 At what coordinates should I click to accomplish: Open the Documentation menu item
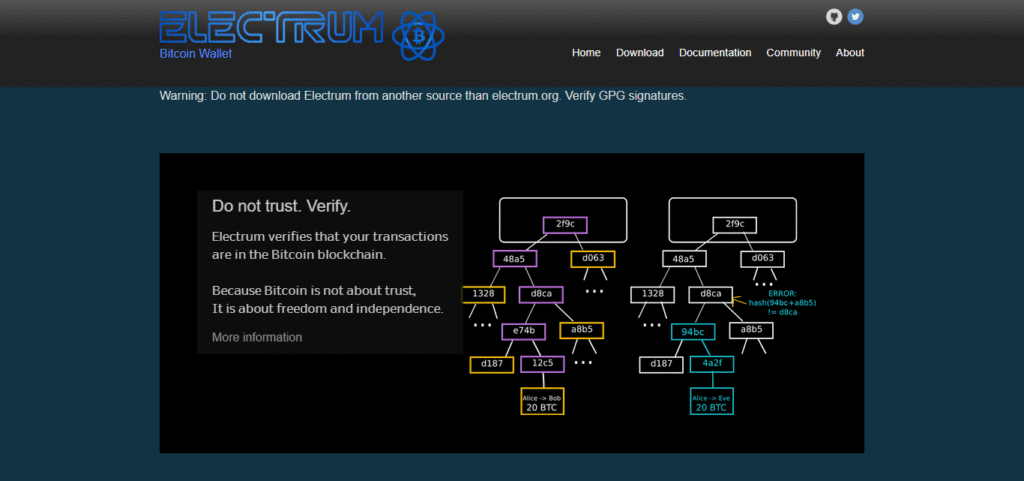[715, 53]
